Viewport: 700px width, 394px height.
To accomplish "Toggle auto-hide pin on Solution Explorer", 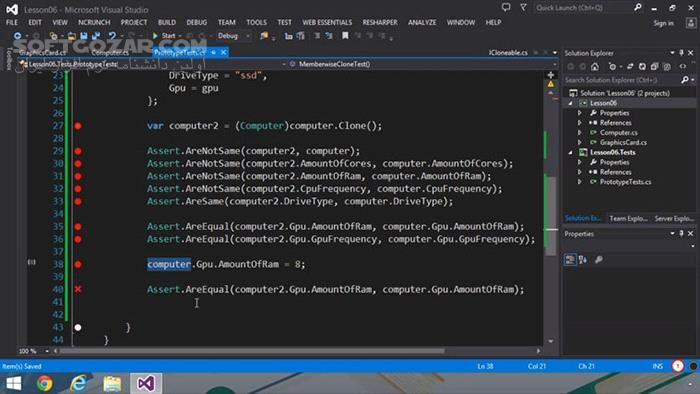I will tap(681, 53).
